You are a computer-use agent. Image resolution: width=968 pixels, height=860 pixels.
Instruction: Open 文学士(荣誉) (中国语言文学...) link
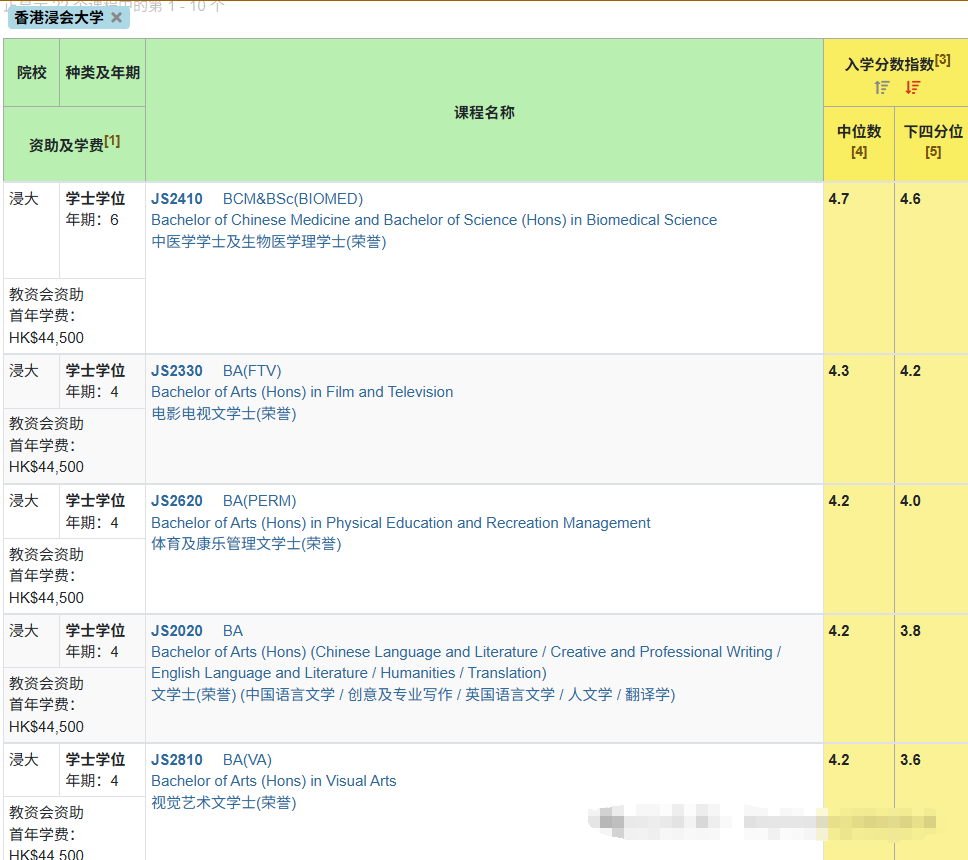pos(413,695)
